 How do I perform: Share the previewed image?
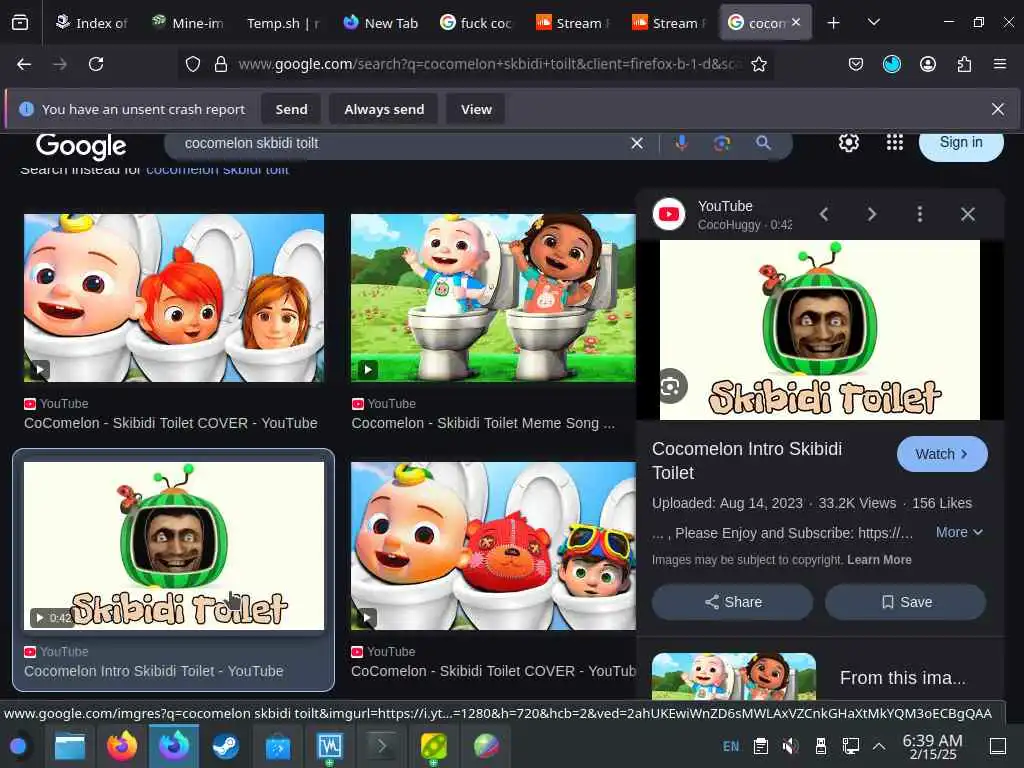pos(732,601)
